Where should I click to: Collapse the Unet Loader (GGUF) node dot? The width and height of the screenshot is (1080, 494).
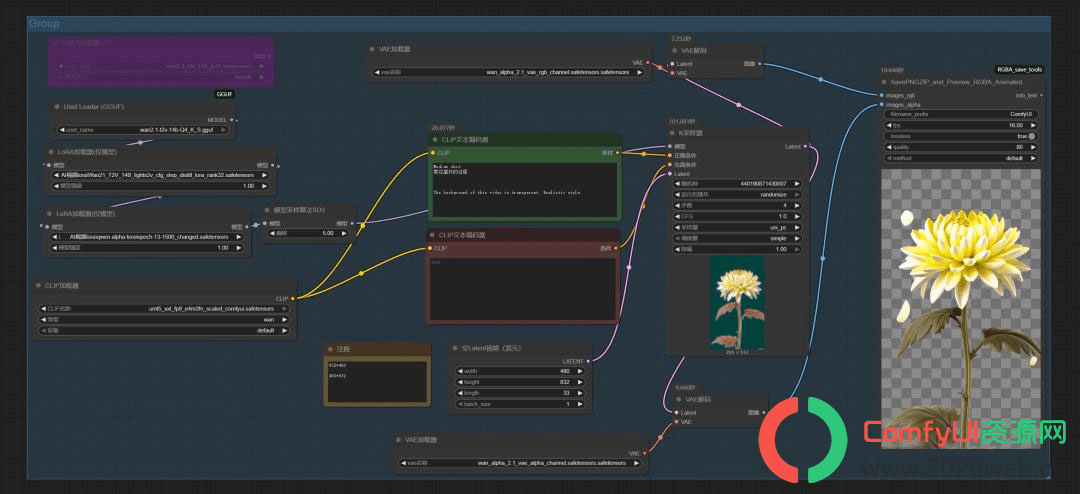(56, 107)
